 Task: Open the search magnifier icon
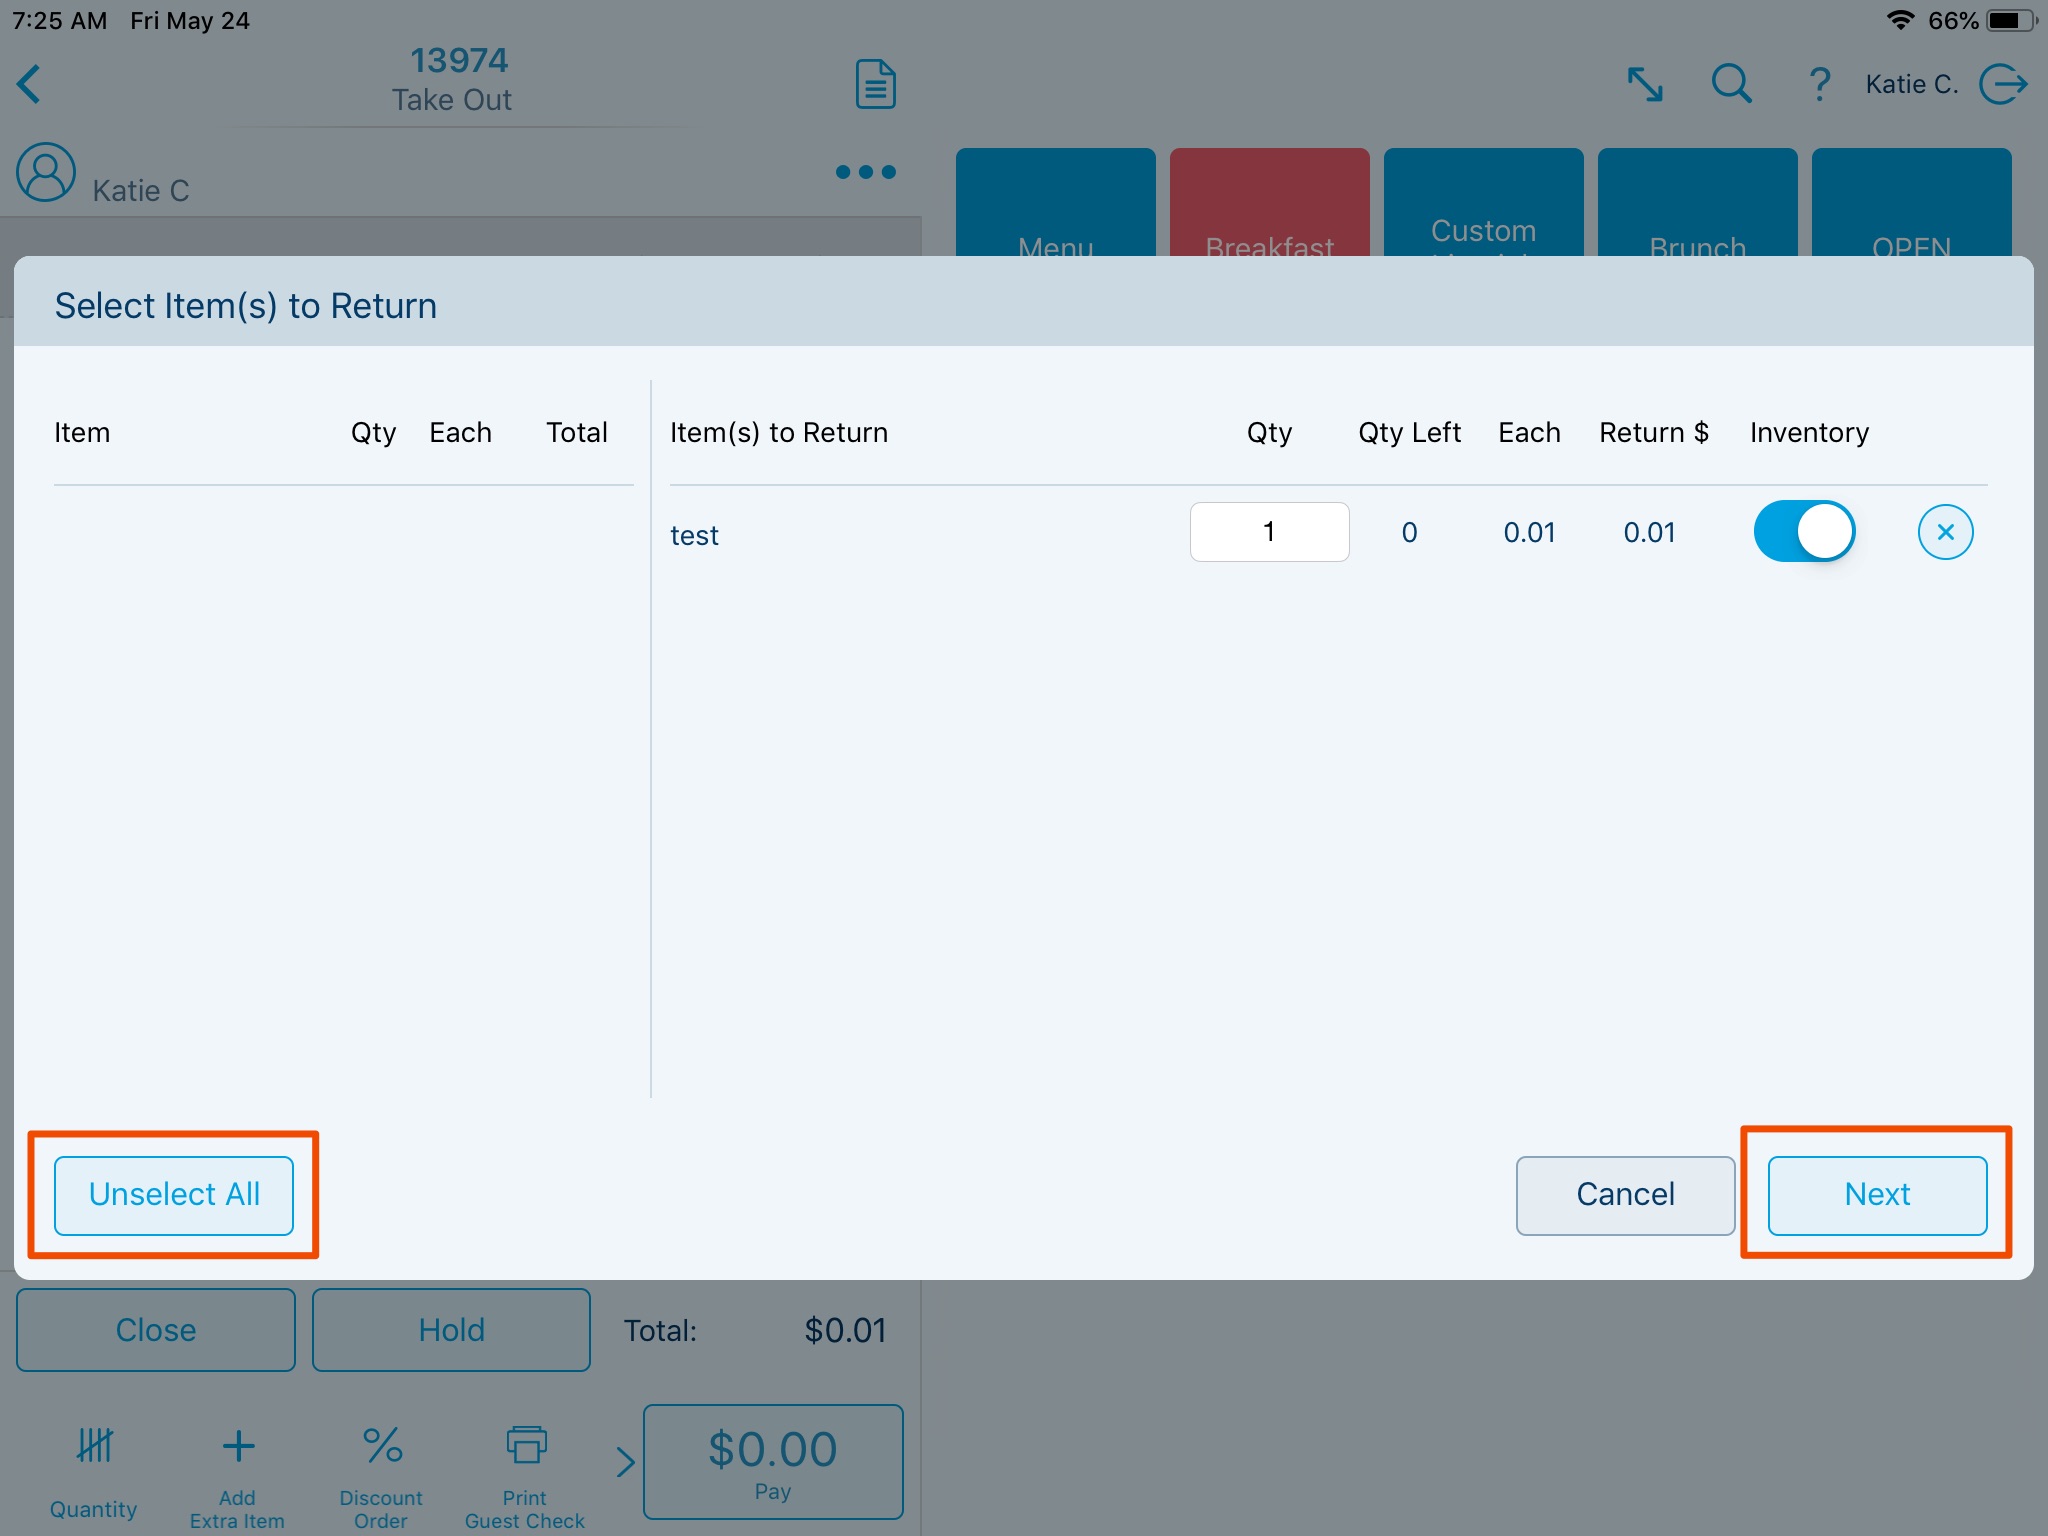[x=1731, y=84]
